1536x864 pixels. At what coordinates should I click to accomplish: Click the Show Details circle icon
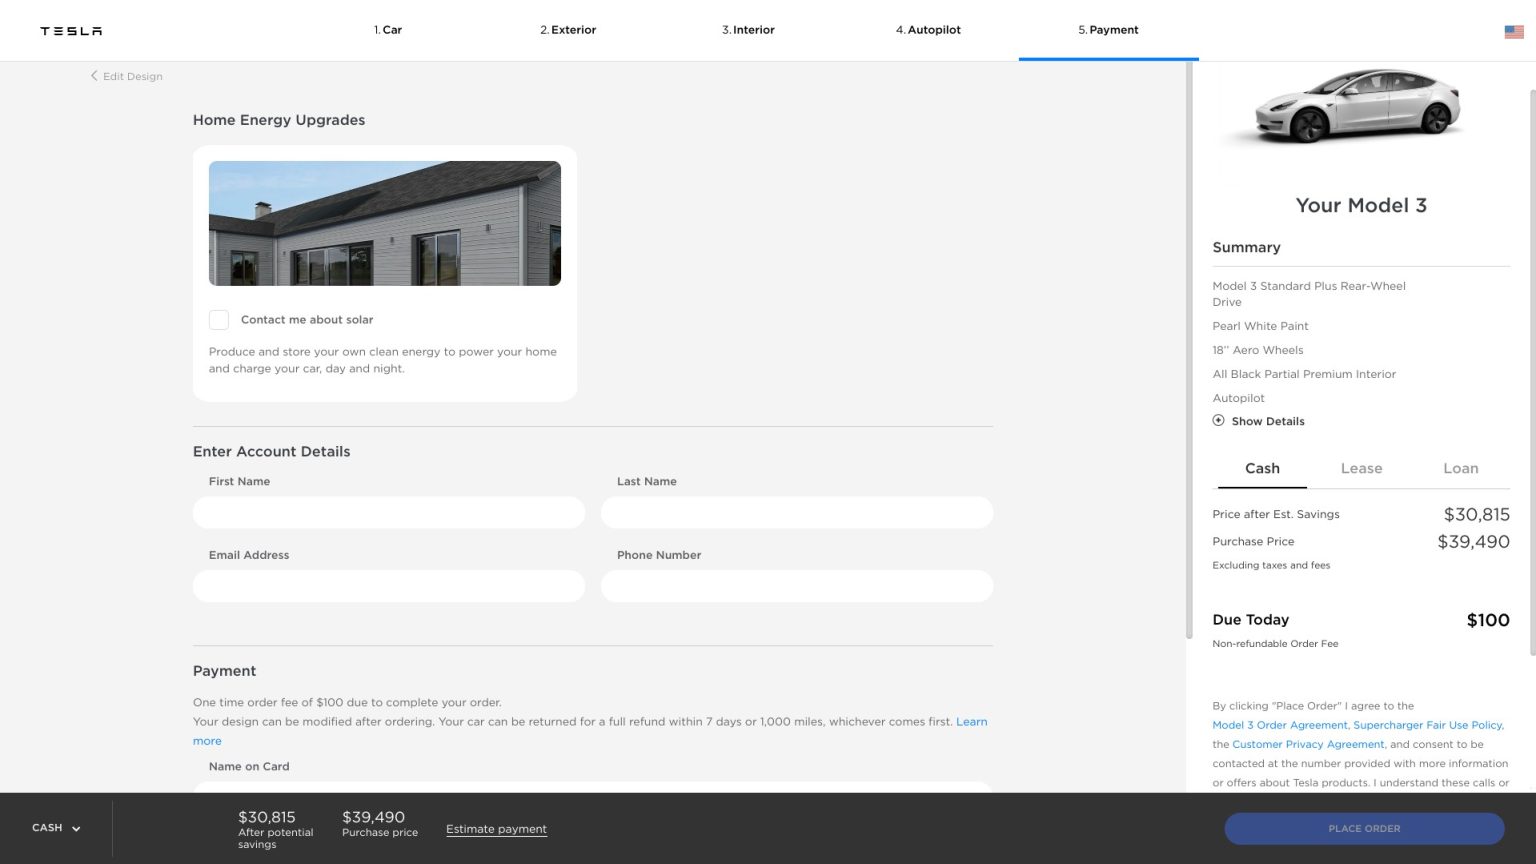tap(1218, 421)
